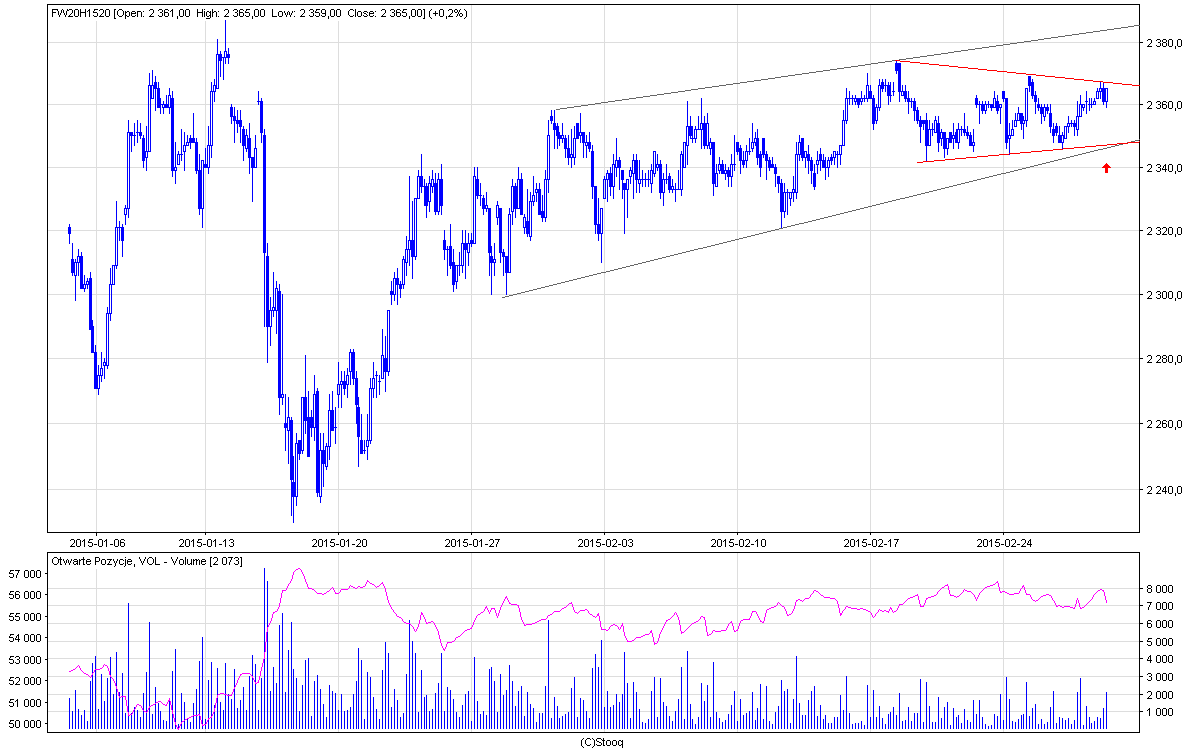This screenshot has height=750, width=1200.
Task: Click the 2015-01-20 date label
Action: [339, 543]
